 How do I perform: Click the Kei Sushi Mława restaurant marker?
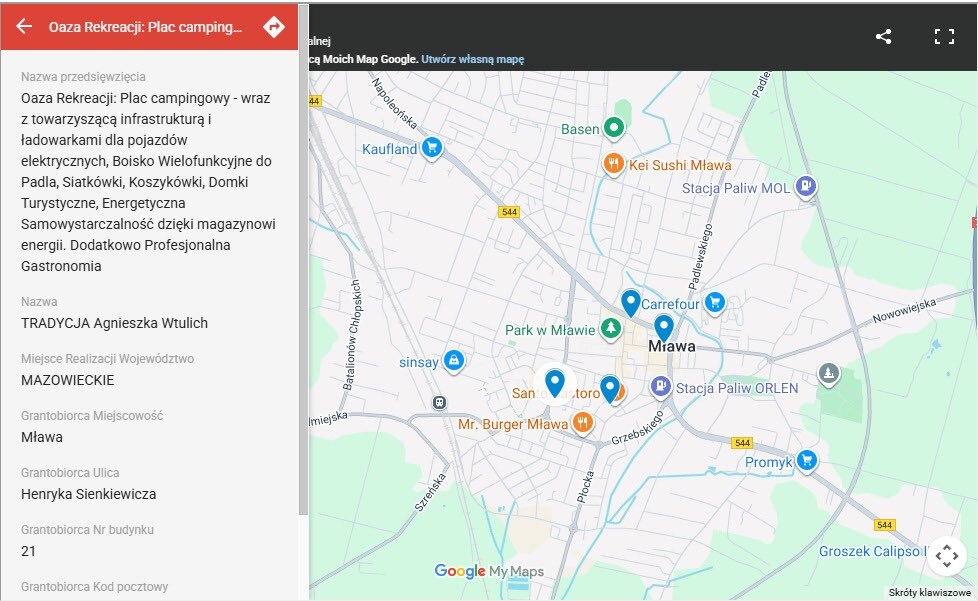[x=614, y=163]
